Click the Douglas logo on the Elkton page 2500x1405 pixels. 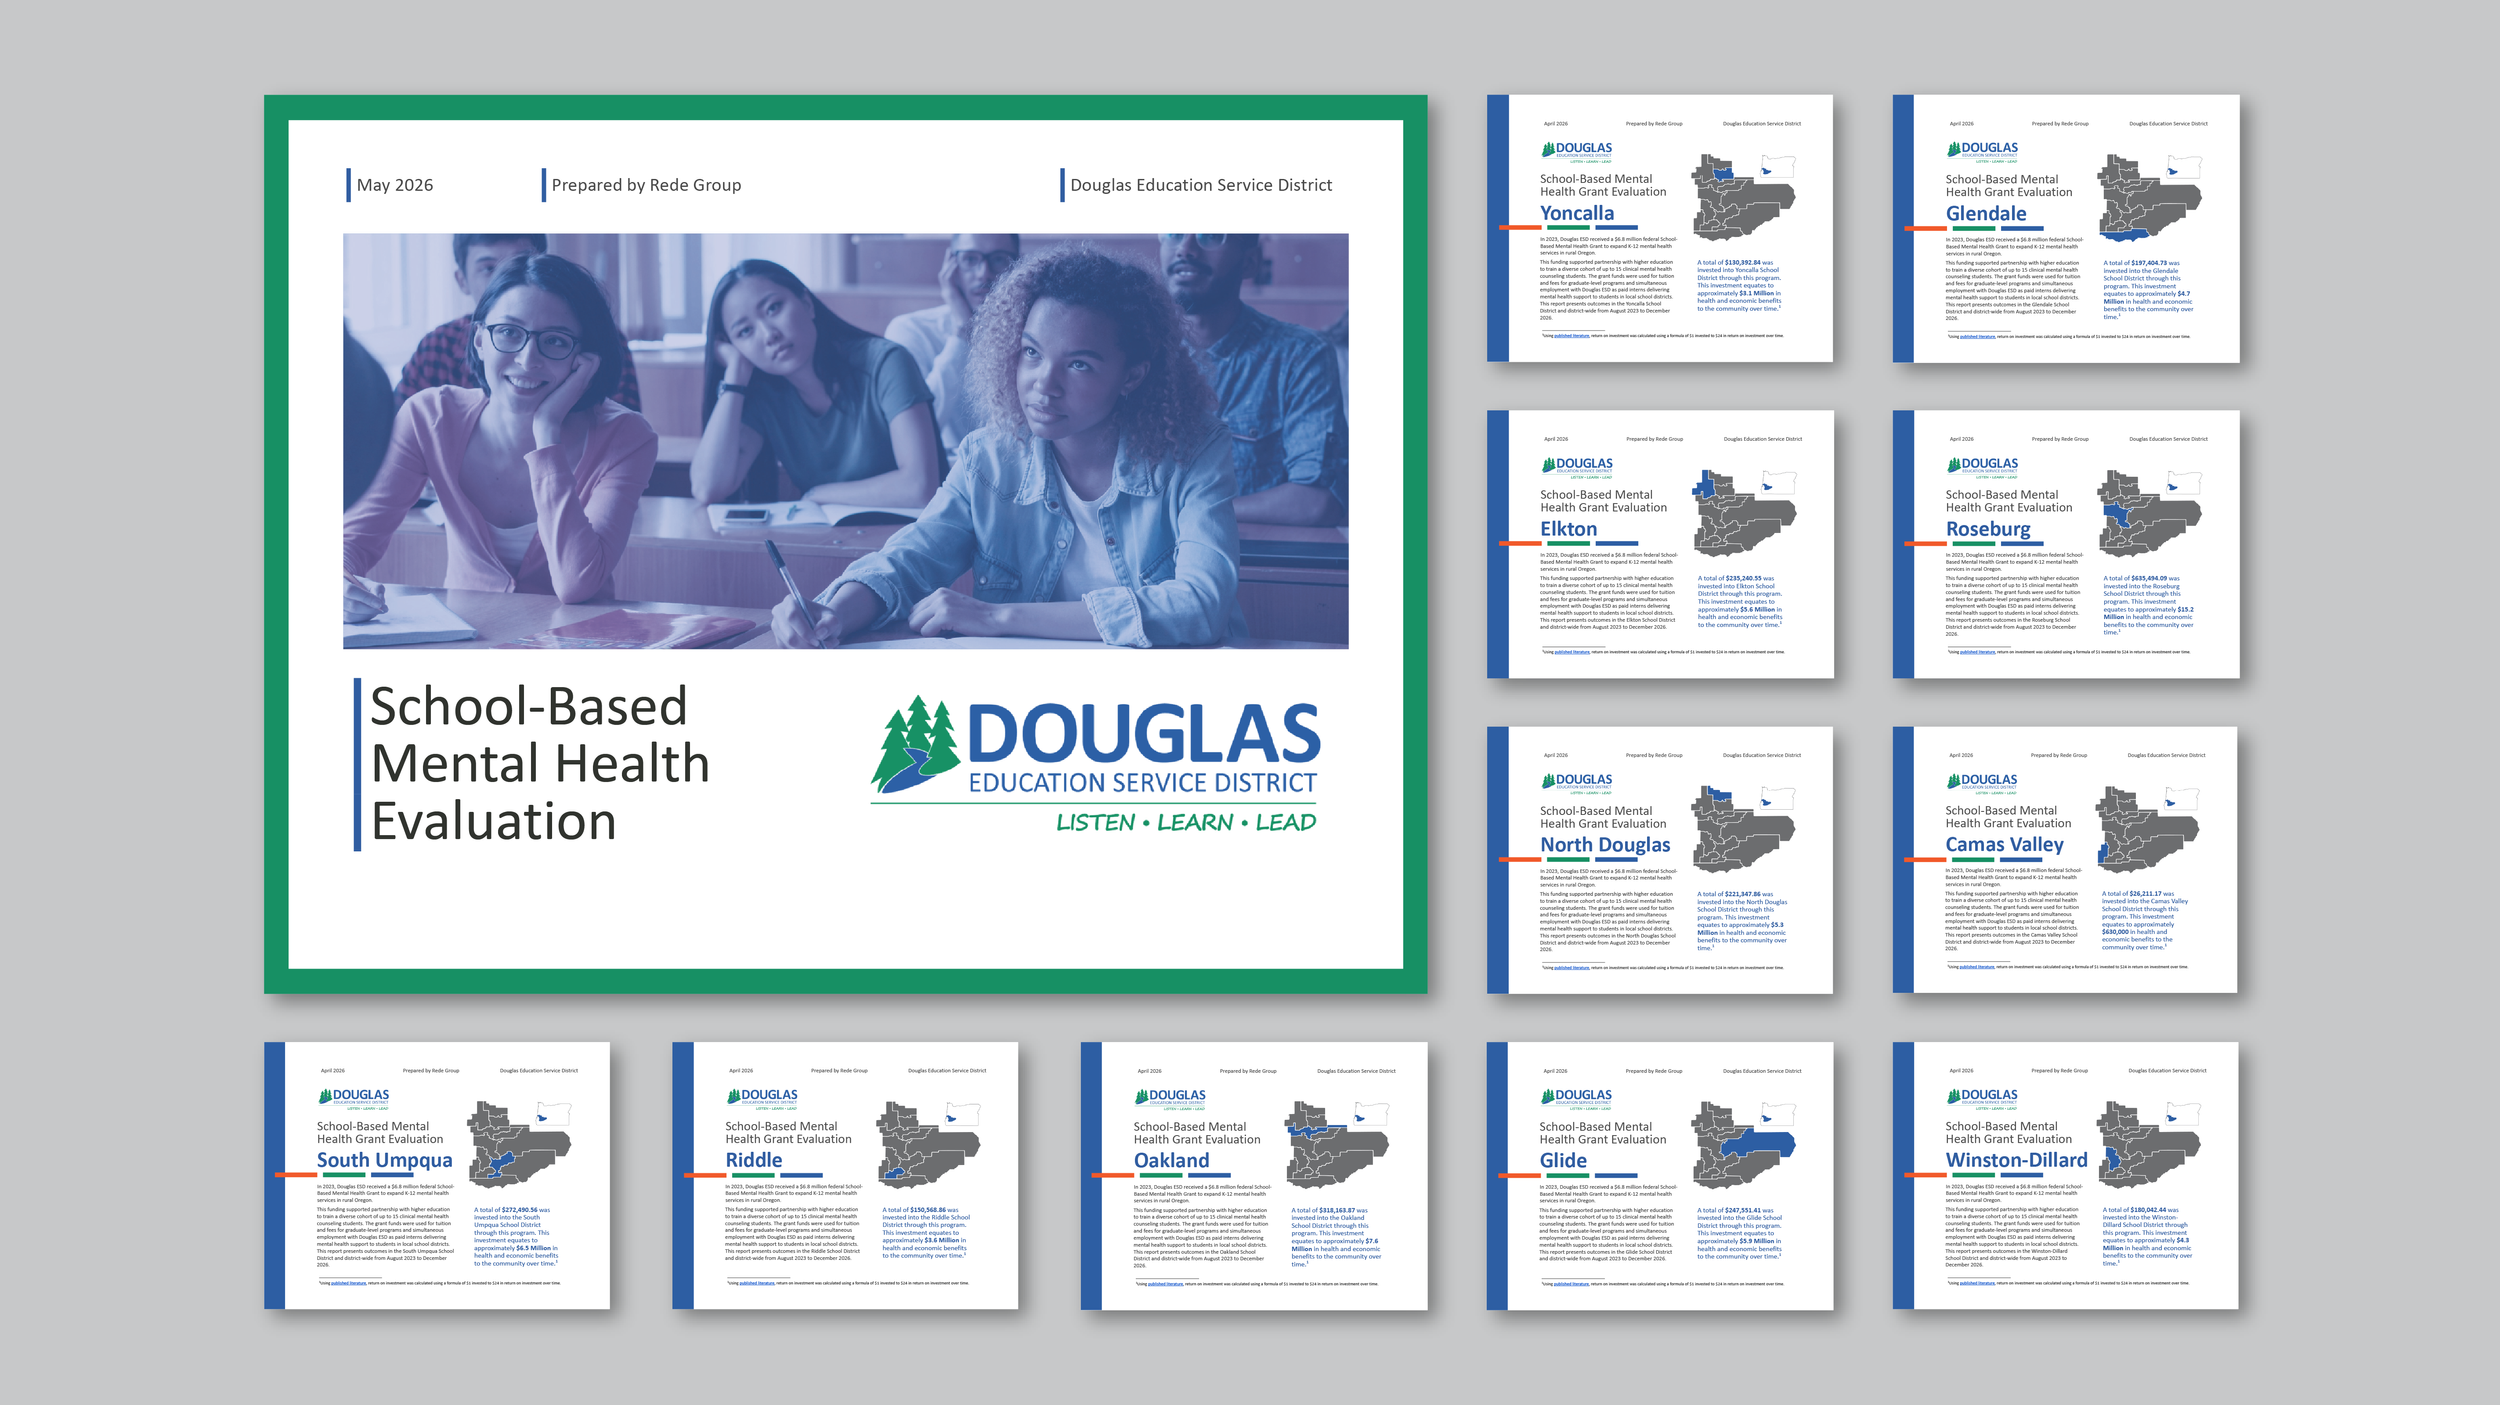[1577, 468]
